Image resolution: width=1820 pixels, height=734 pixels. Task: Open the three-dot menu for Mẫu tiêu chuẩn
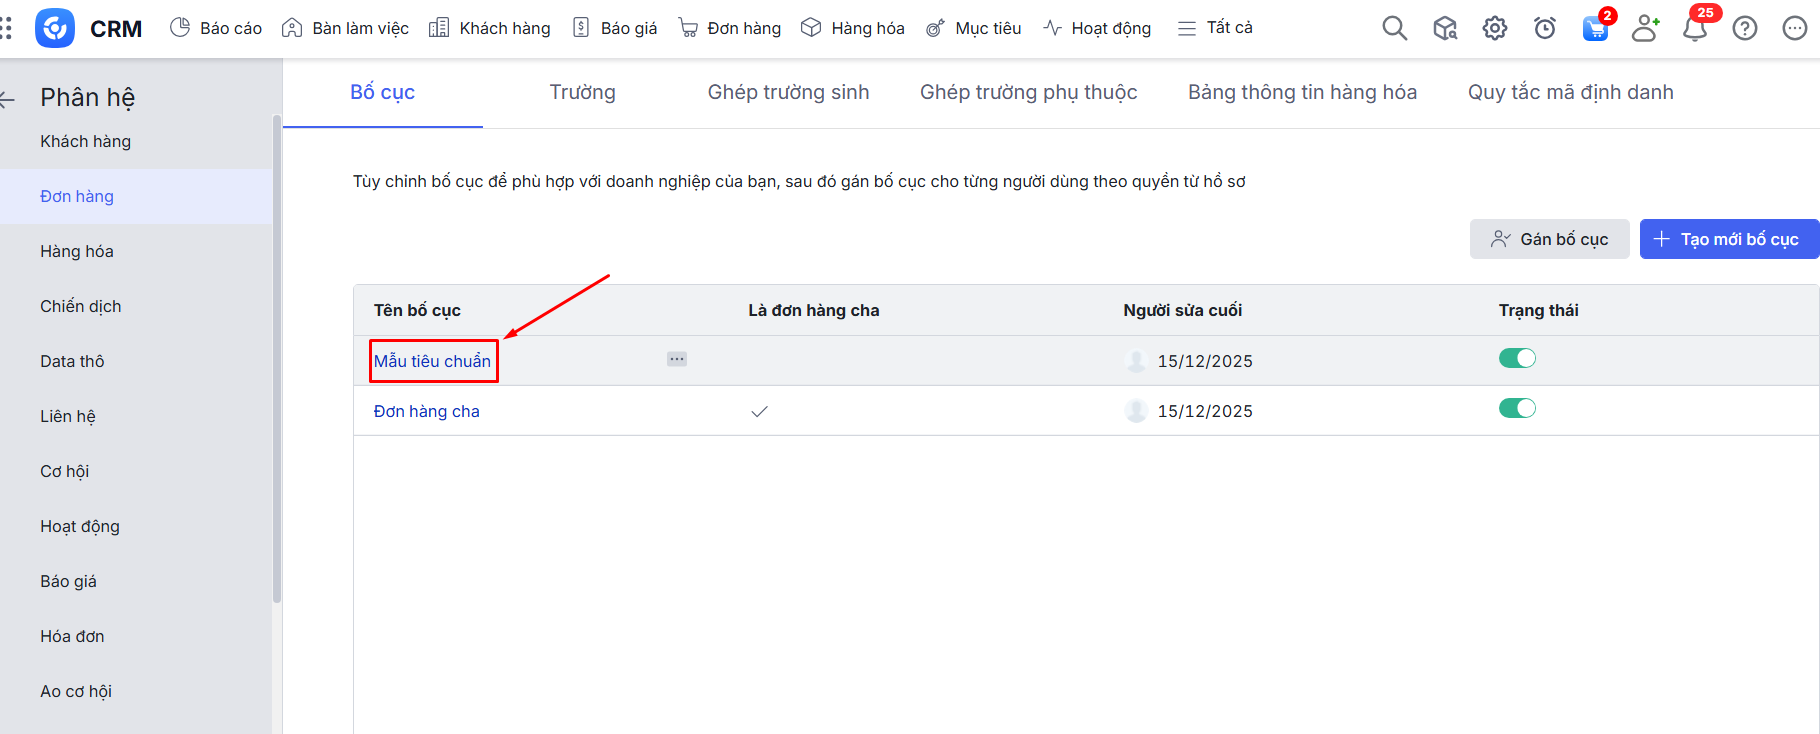[x=677, y=359]
